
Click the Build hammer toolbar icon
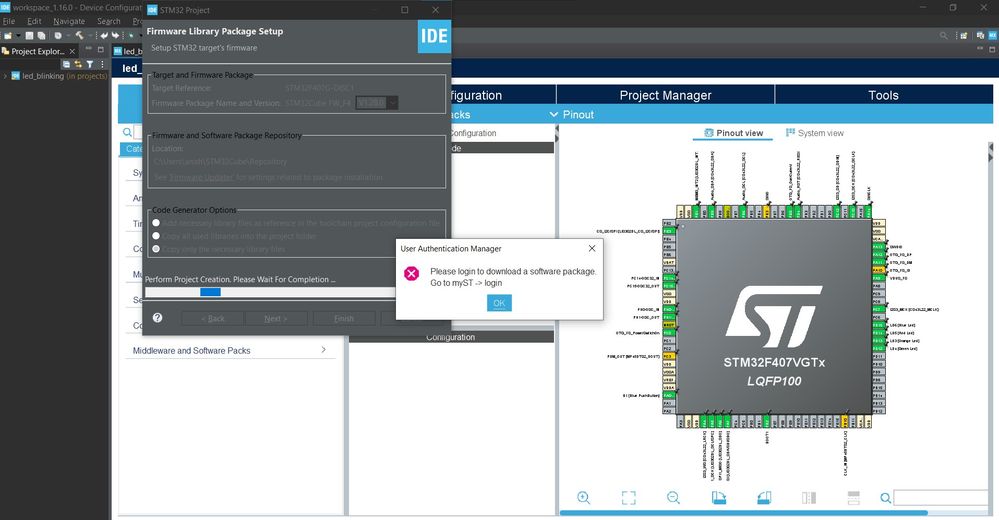coord(79,36)
